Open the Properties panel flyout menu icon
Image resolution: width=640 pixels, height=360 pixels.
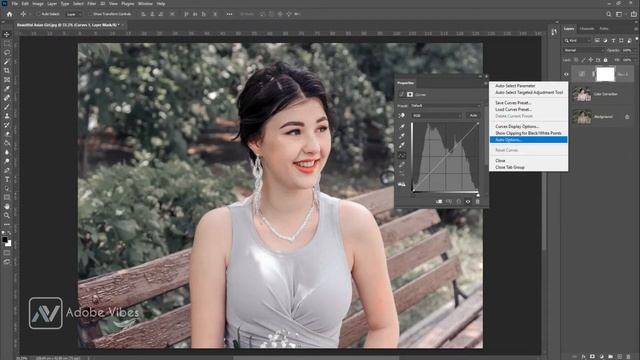point(486,83)
